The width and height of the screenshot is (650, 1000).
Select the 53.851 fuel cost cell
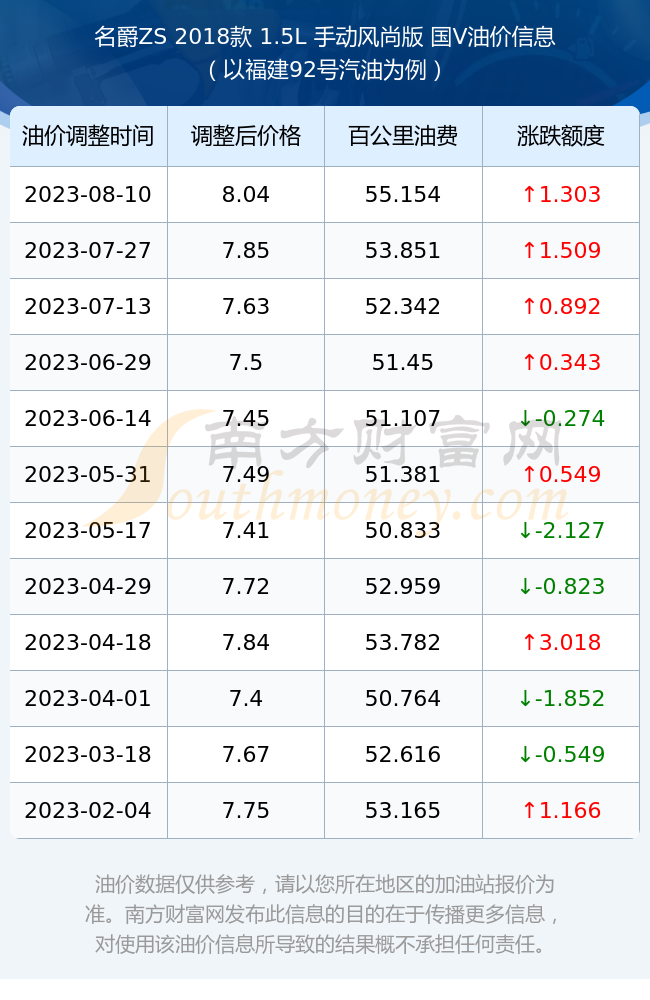(x=403, y=250)
